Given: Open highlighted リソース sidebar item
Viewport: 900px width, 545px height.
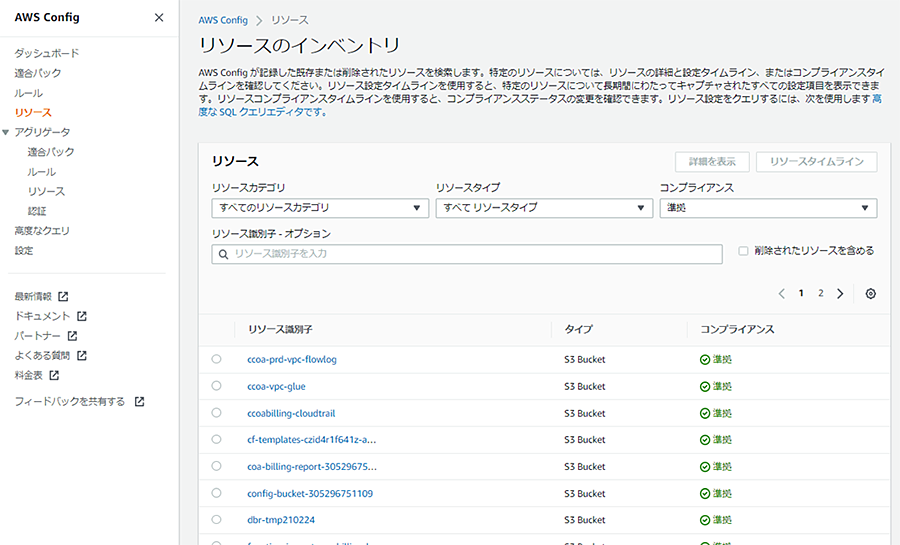Looking at the screenshot, I should coord(33,112).
